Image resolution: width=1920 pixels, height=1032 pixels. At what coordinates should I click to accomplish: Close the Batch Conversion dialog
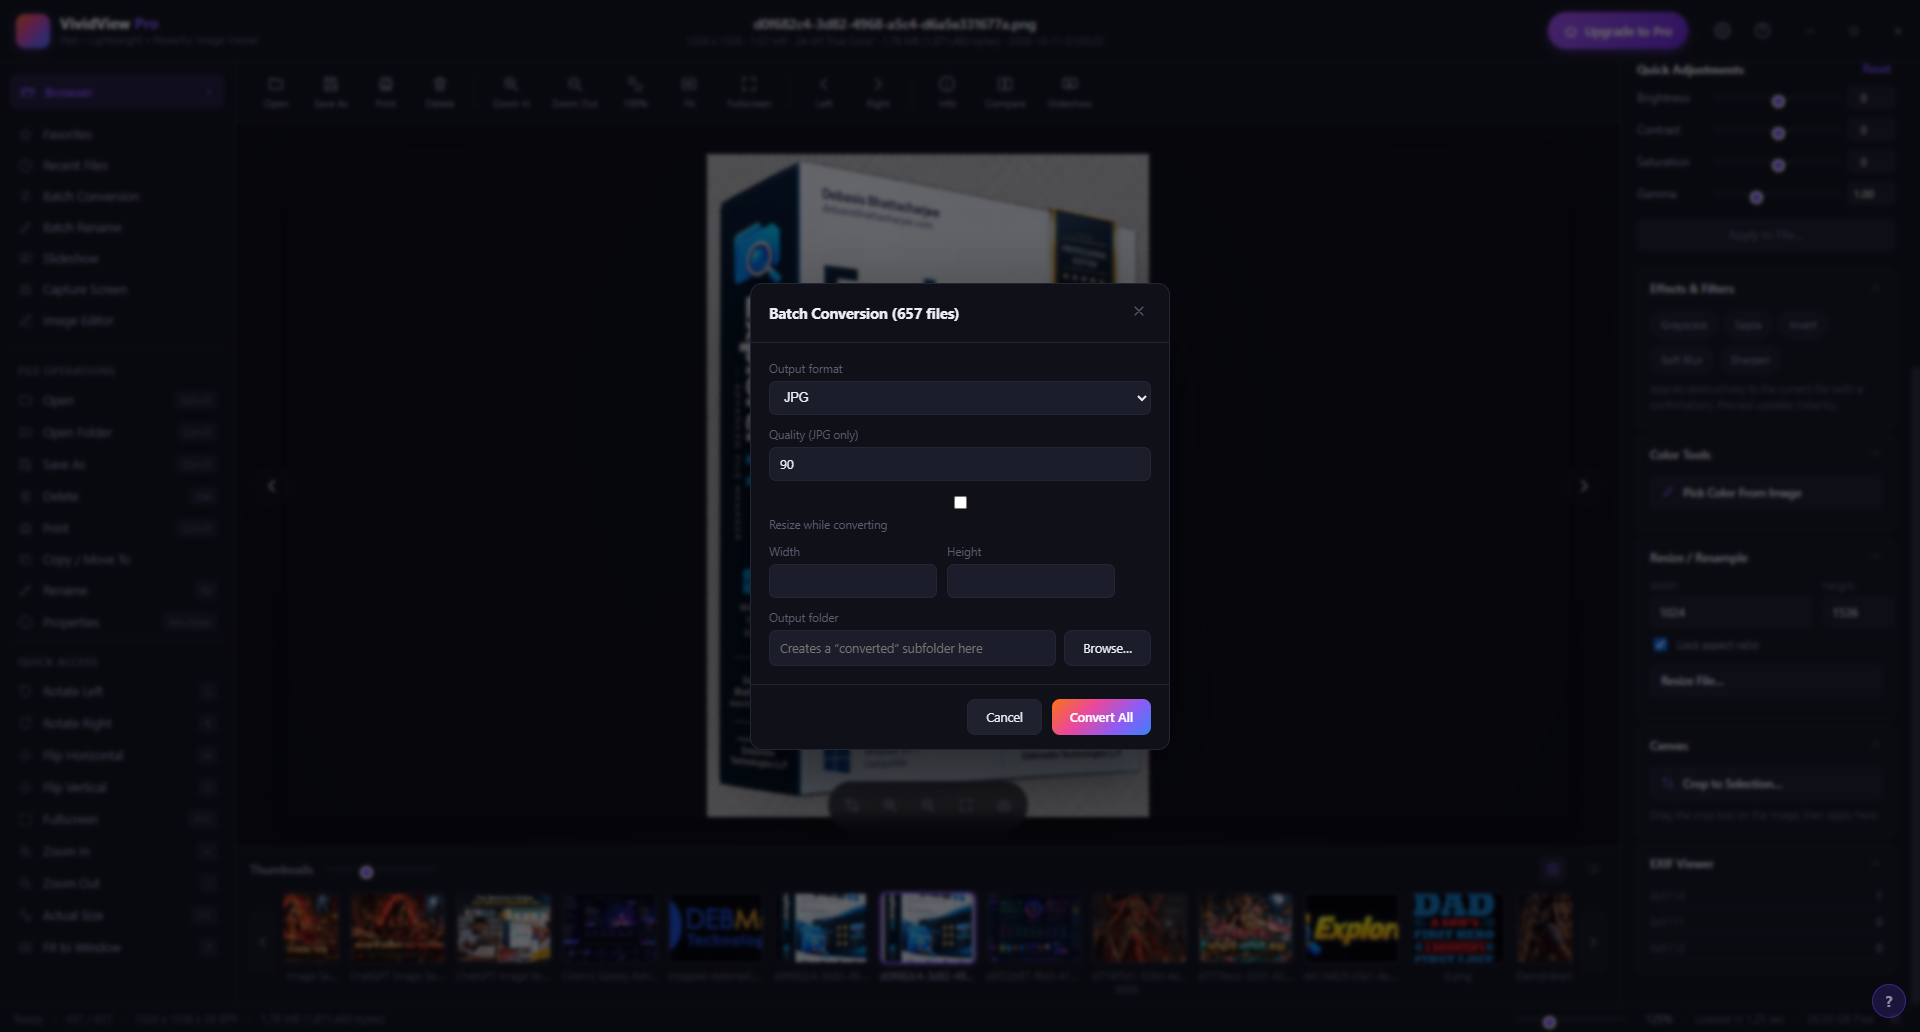pos(1138,312)
